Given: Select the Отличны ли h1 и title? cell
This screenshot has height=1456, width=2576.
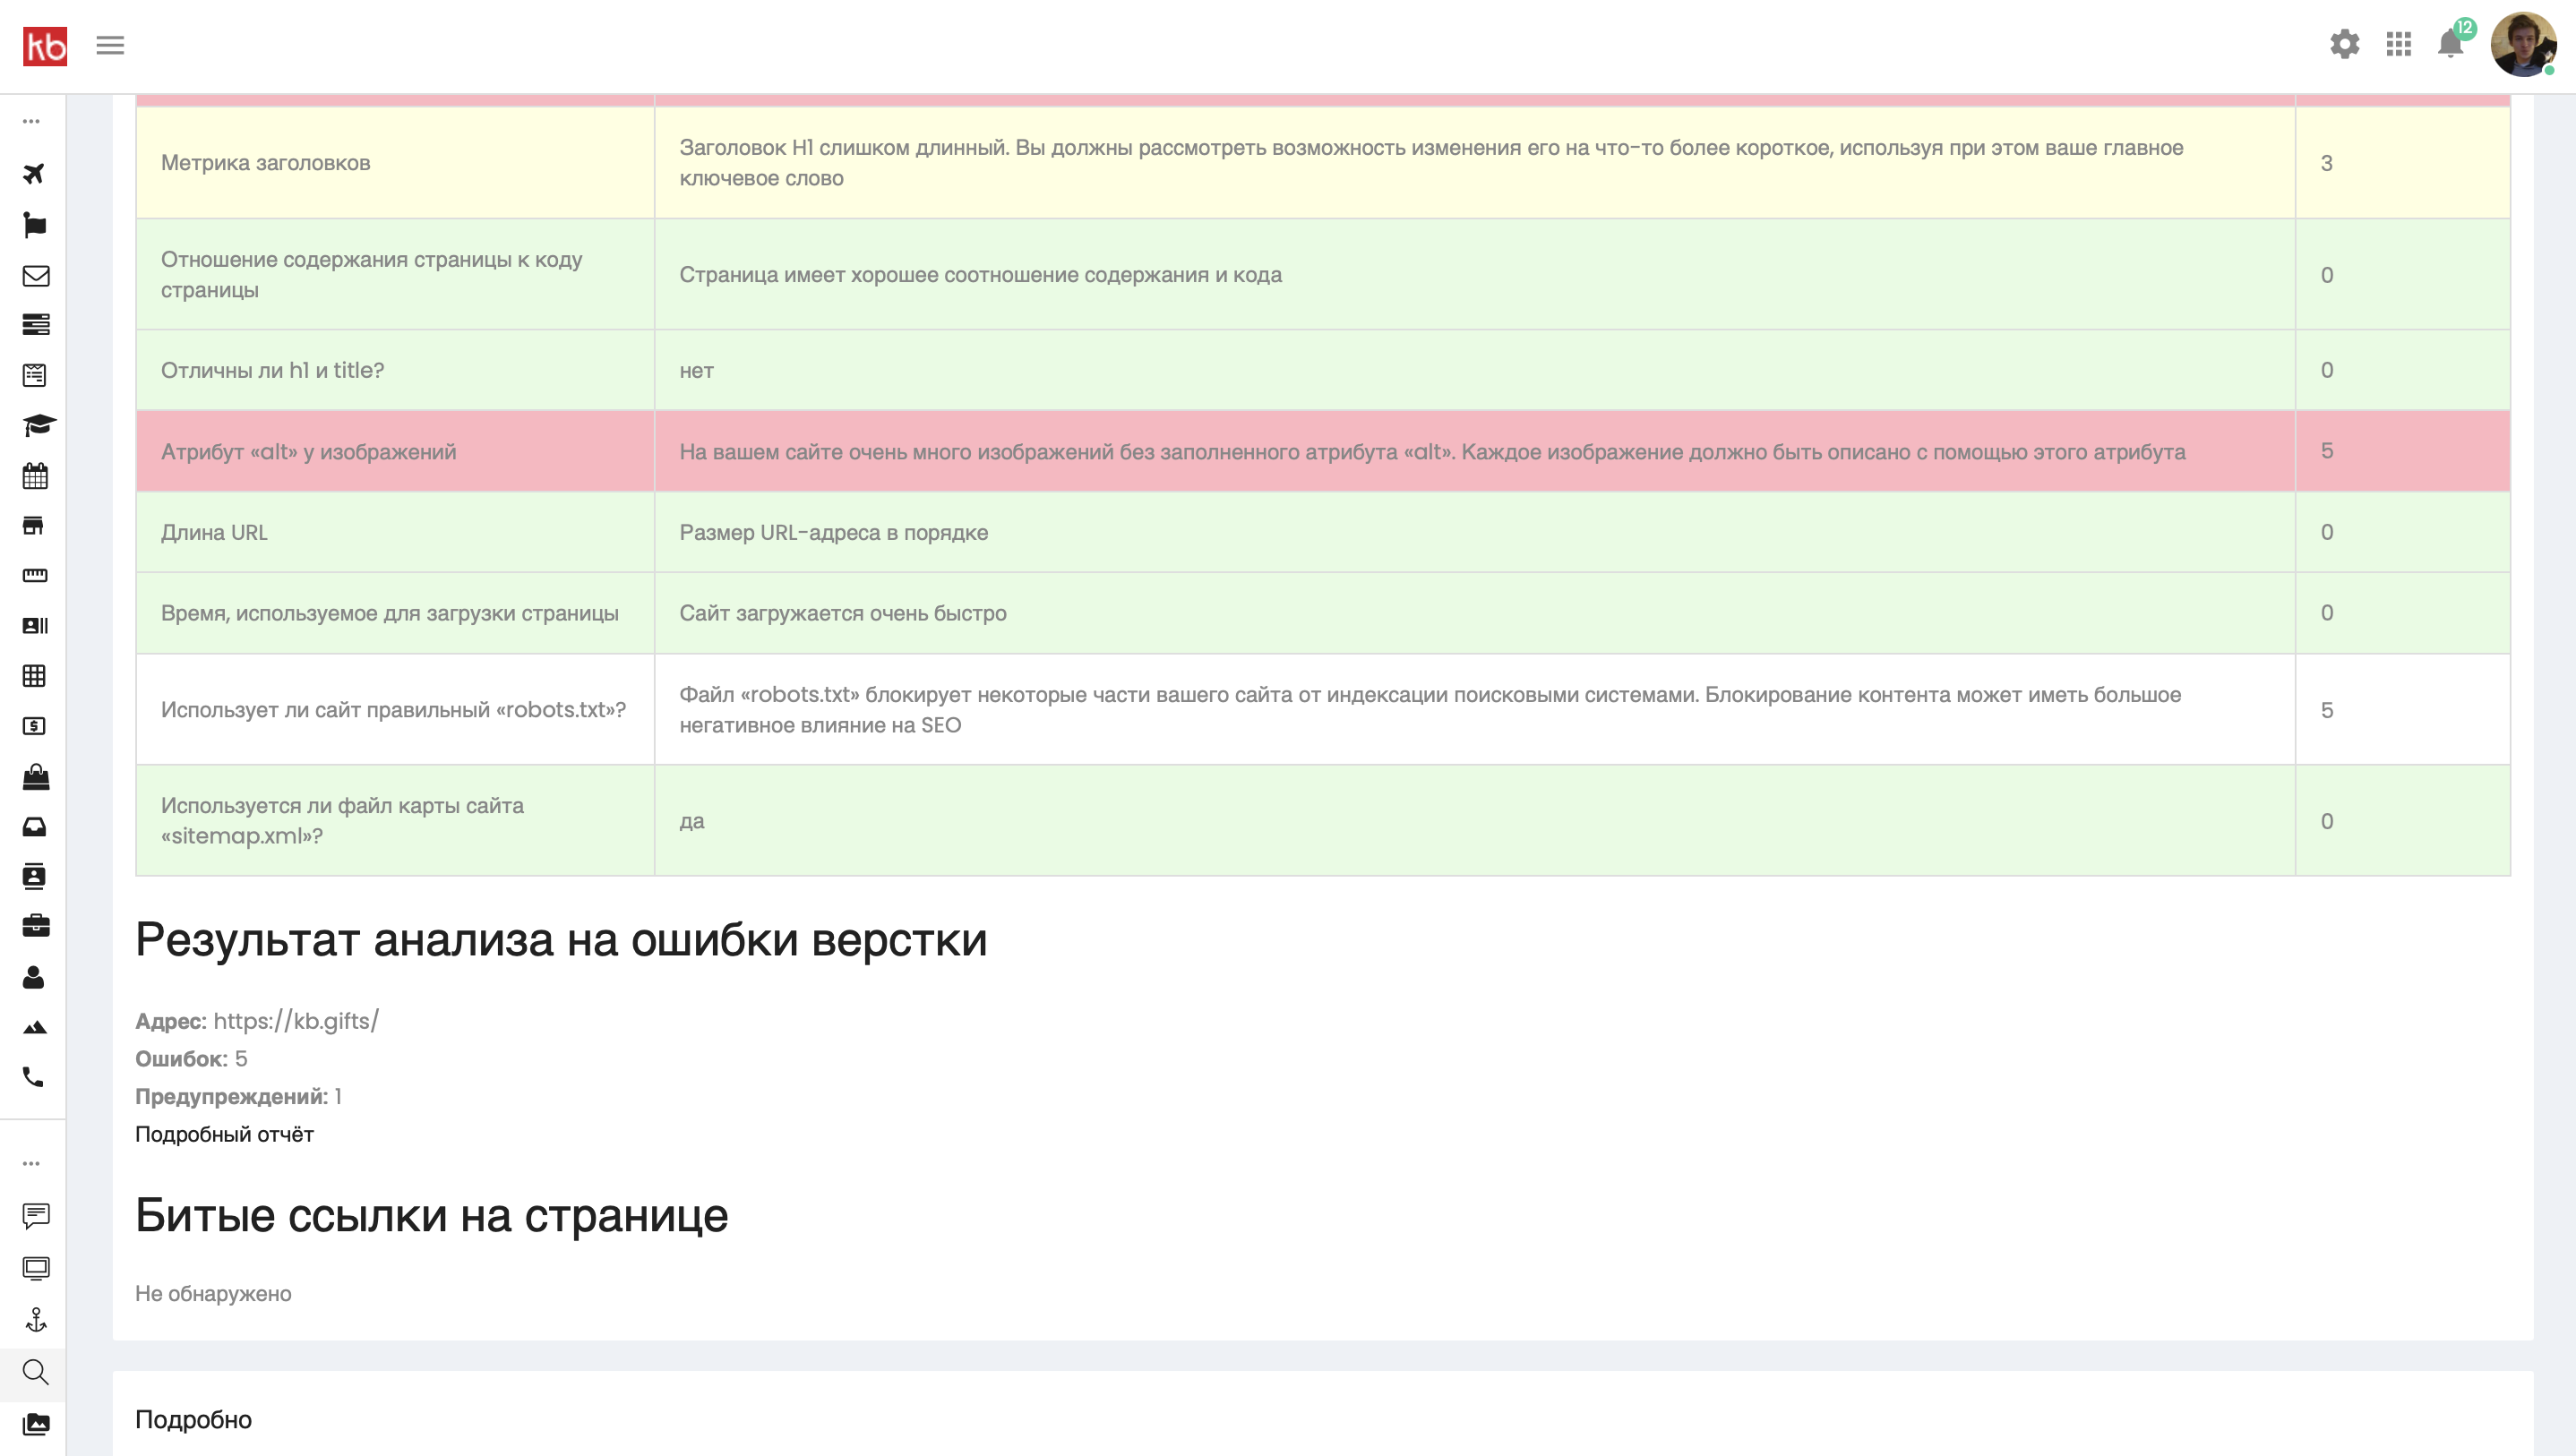Looking at the screenshot, I should (x=395, y=370).
